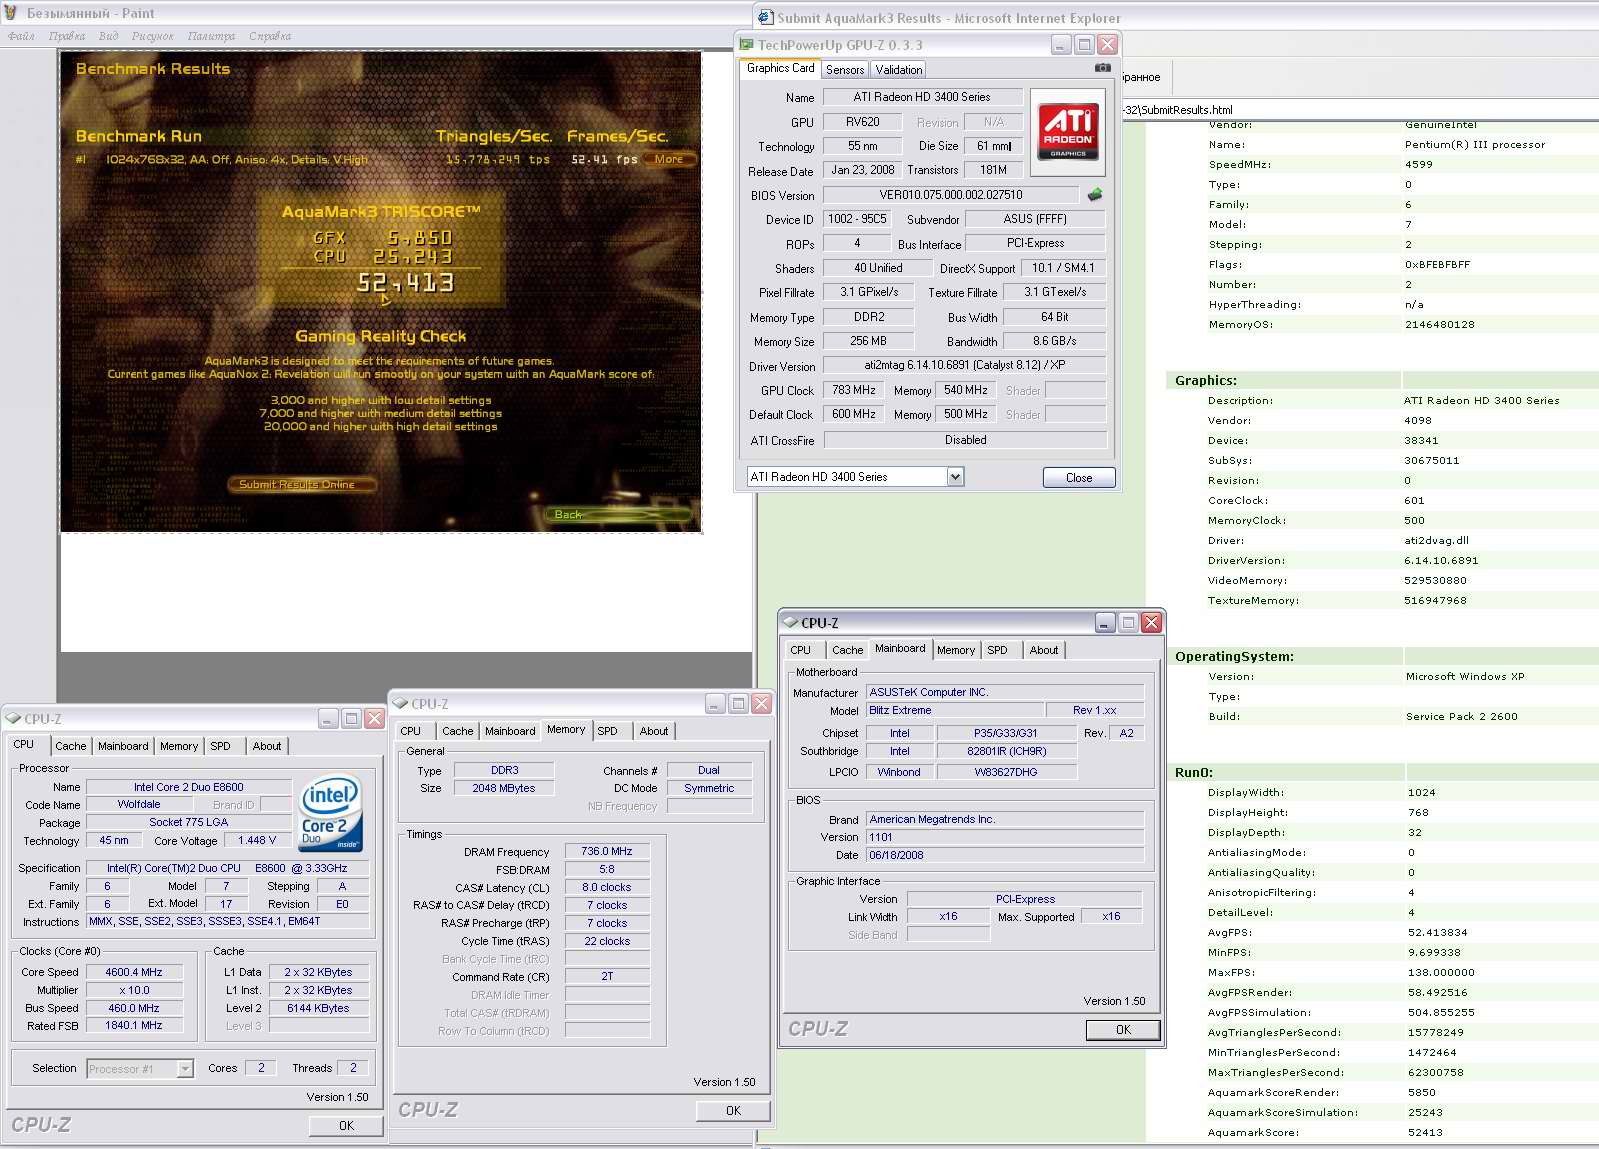Click the Core Speed value 4600.4 MHz
Screen dimensions: 1599x1149
(134, 972)
